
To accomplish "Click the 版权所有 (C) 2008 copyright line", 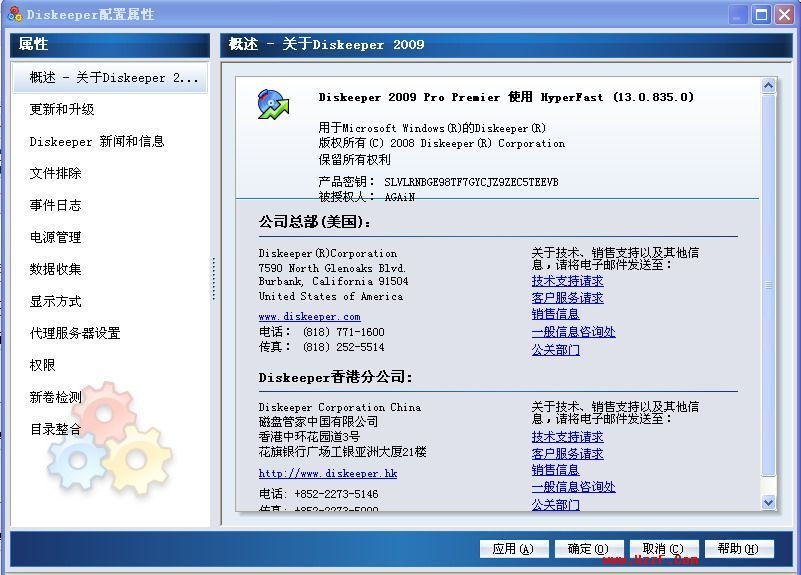I will (442, 143).
